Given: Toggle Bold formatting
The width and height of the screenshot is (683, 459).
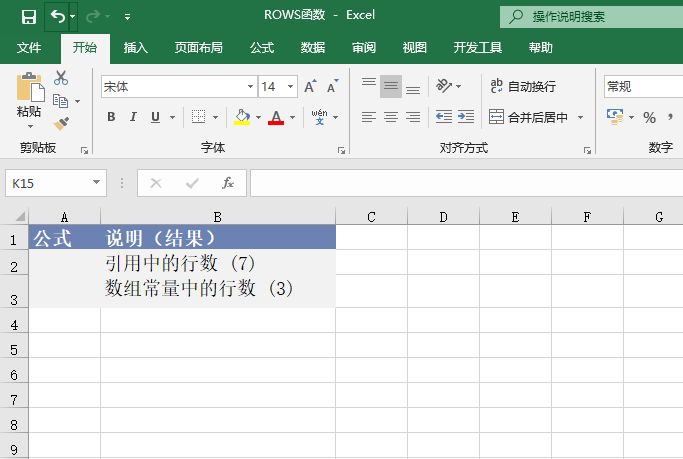Looking at the screenshot, I should pyautogui.click(x=111, y=118).
